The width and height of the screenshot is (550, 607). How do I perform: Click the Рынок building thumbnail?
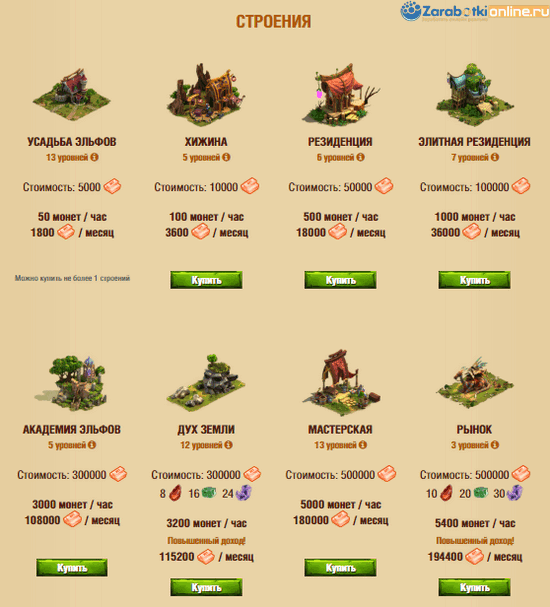coord(475,383)
